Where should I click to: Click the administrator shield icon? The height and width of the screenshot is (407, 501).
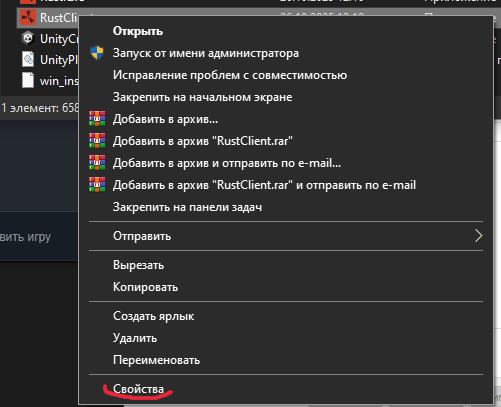coord(97,53)
